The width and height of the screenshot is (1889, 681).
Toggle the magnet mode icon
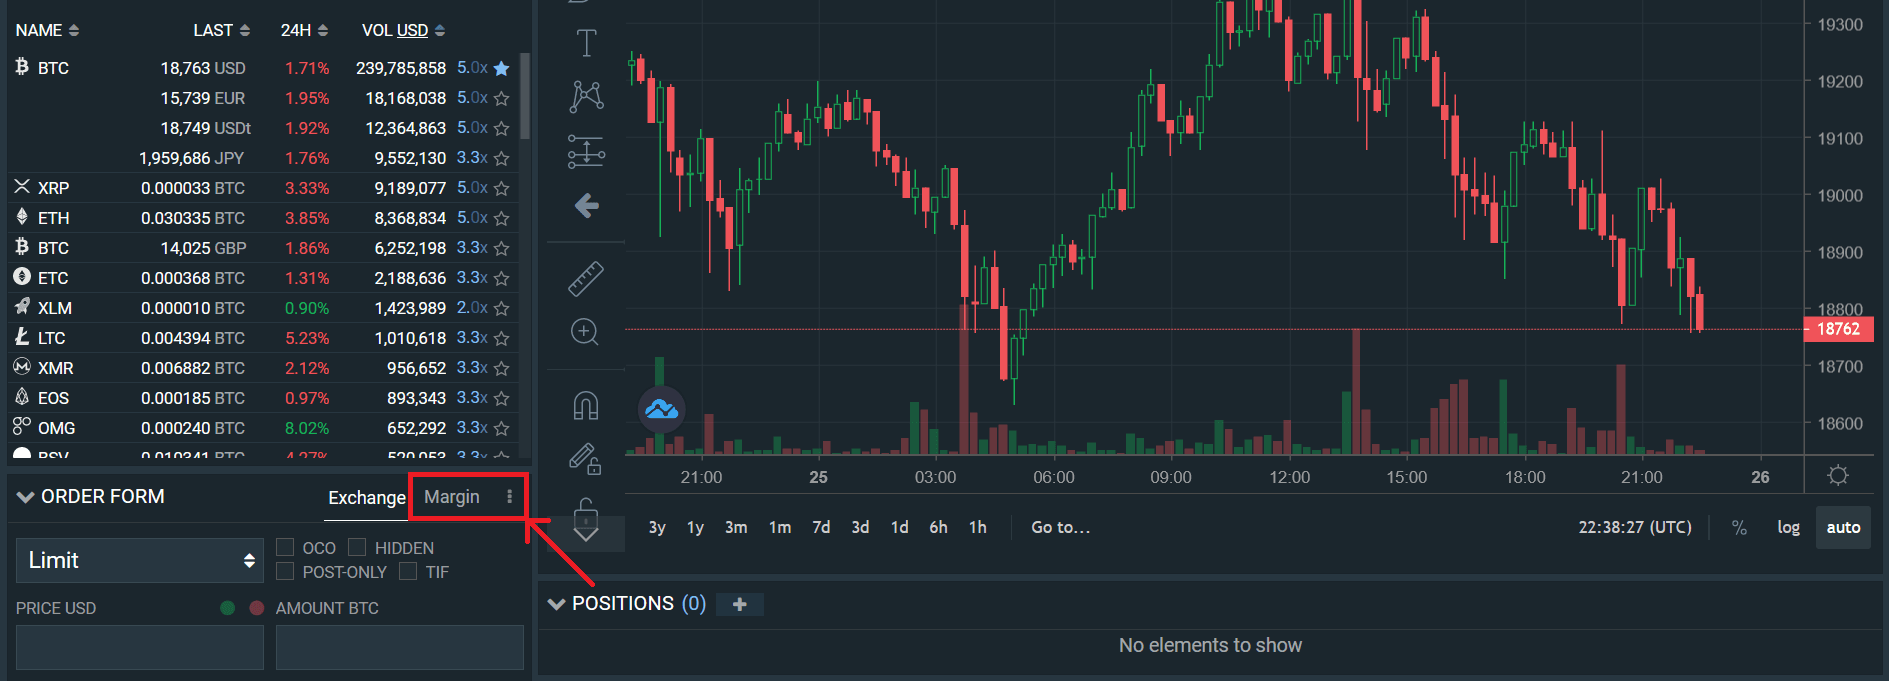[586, 405]
